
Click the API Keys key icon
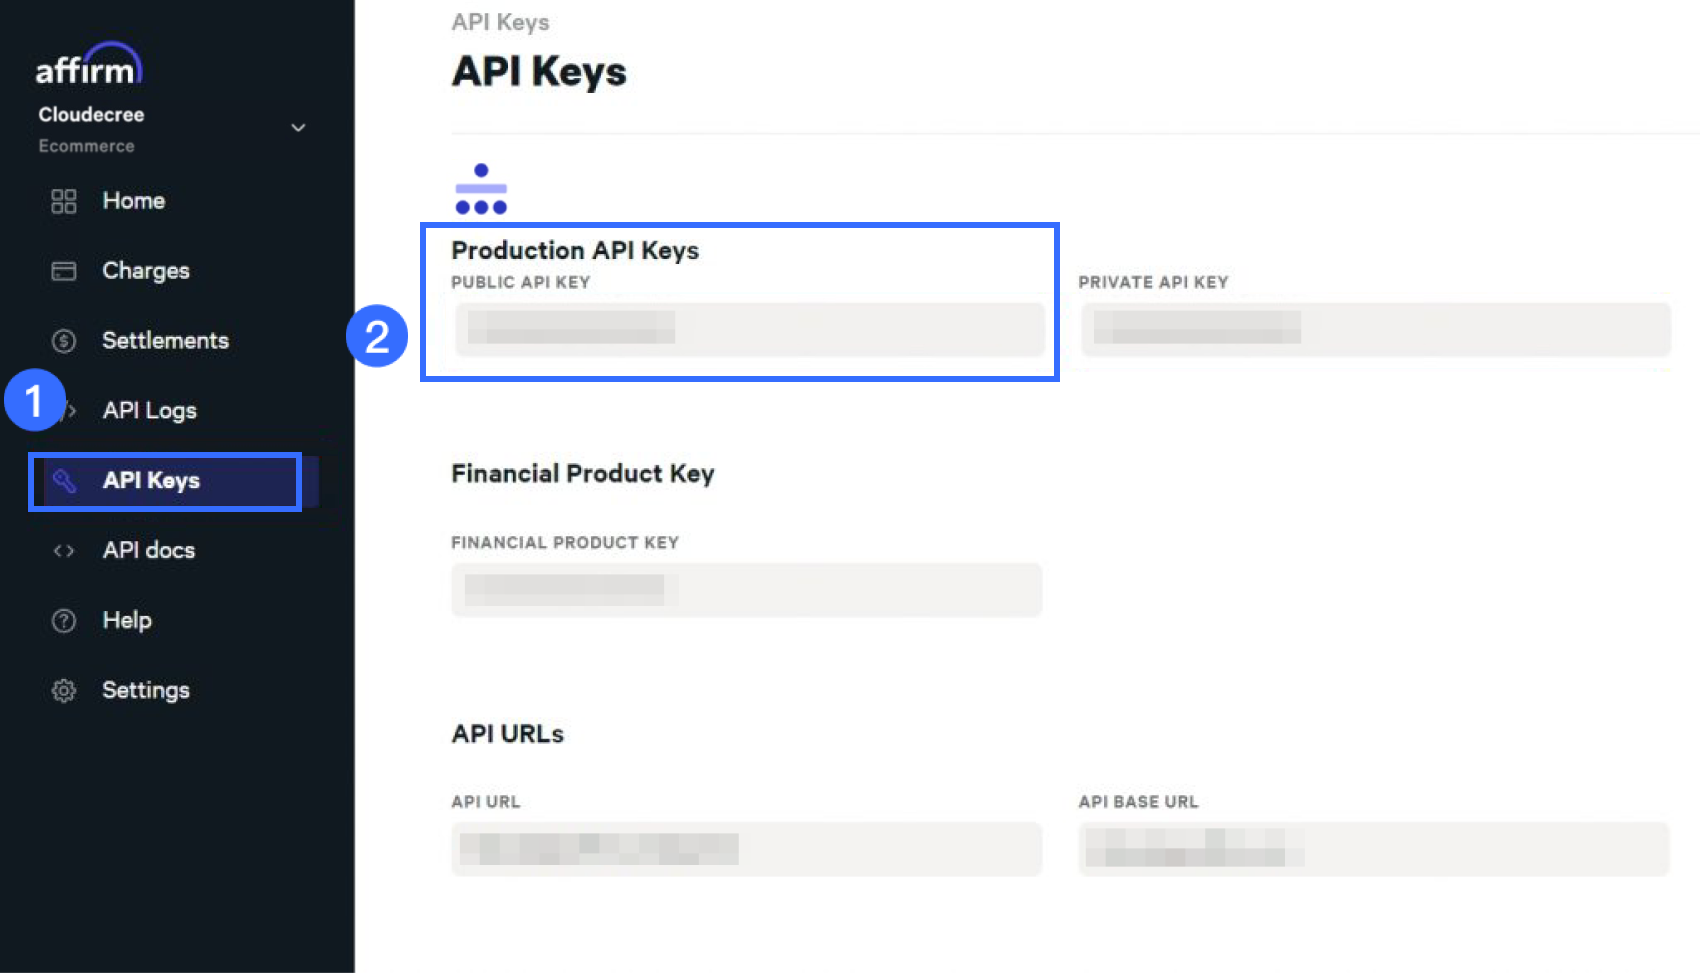64,481
